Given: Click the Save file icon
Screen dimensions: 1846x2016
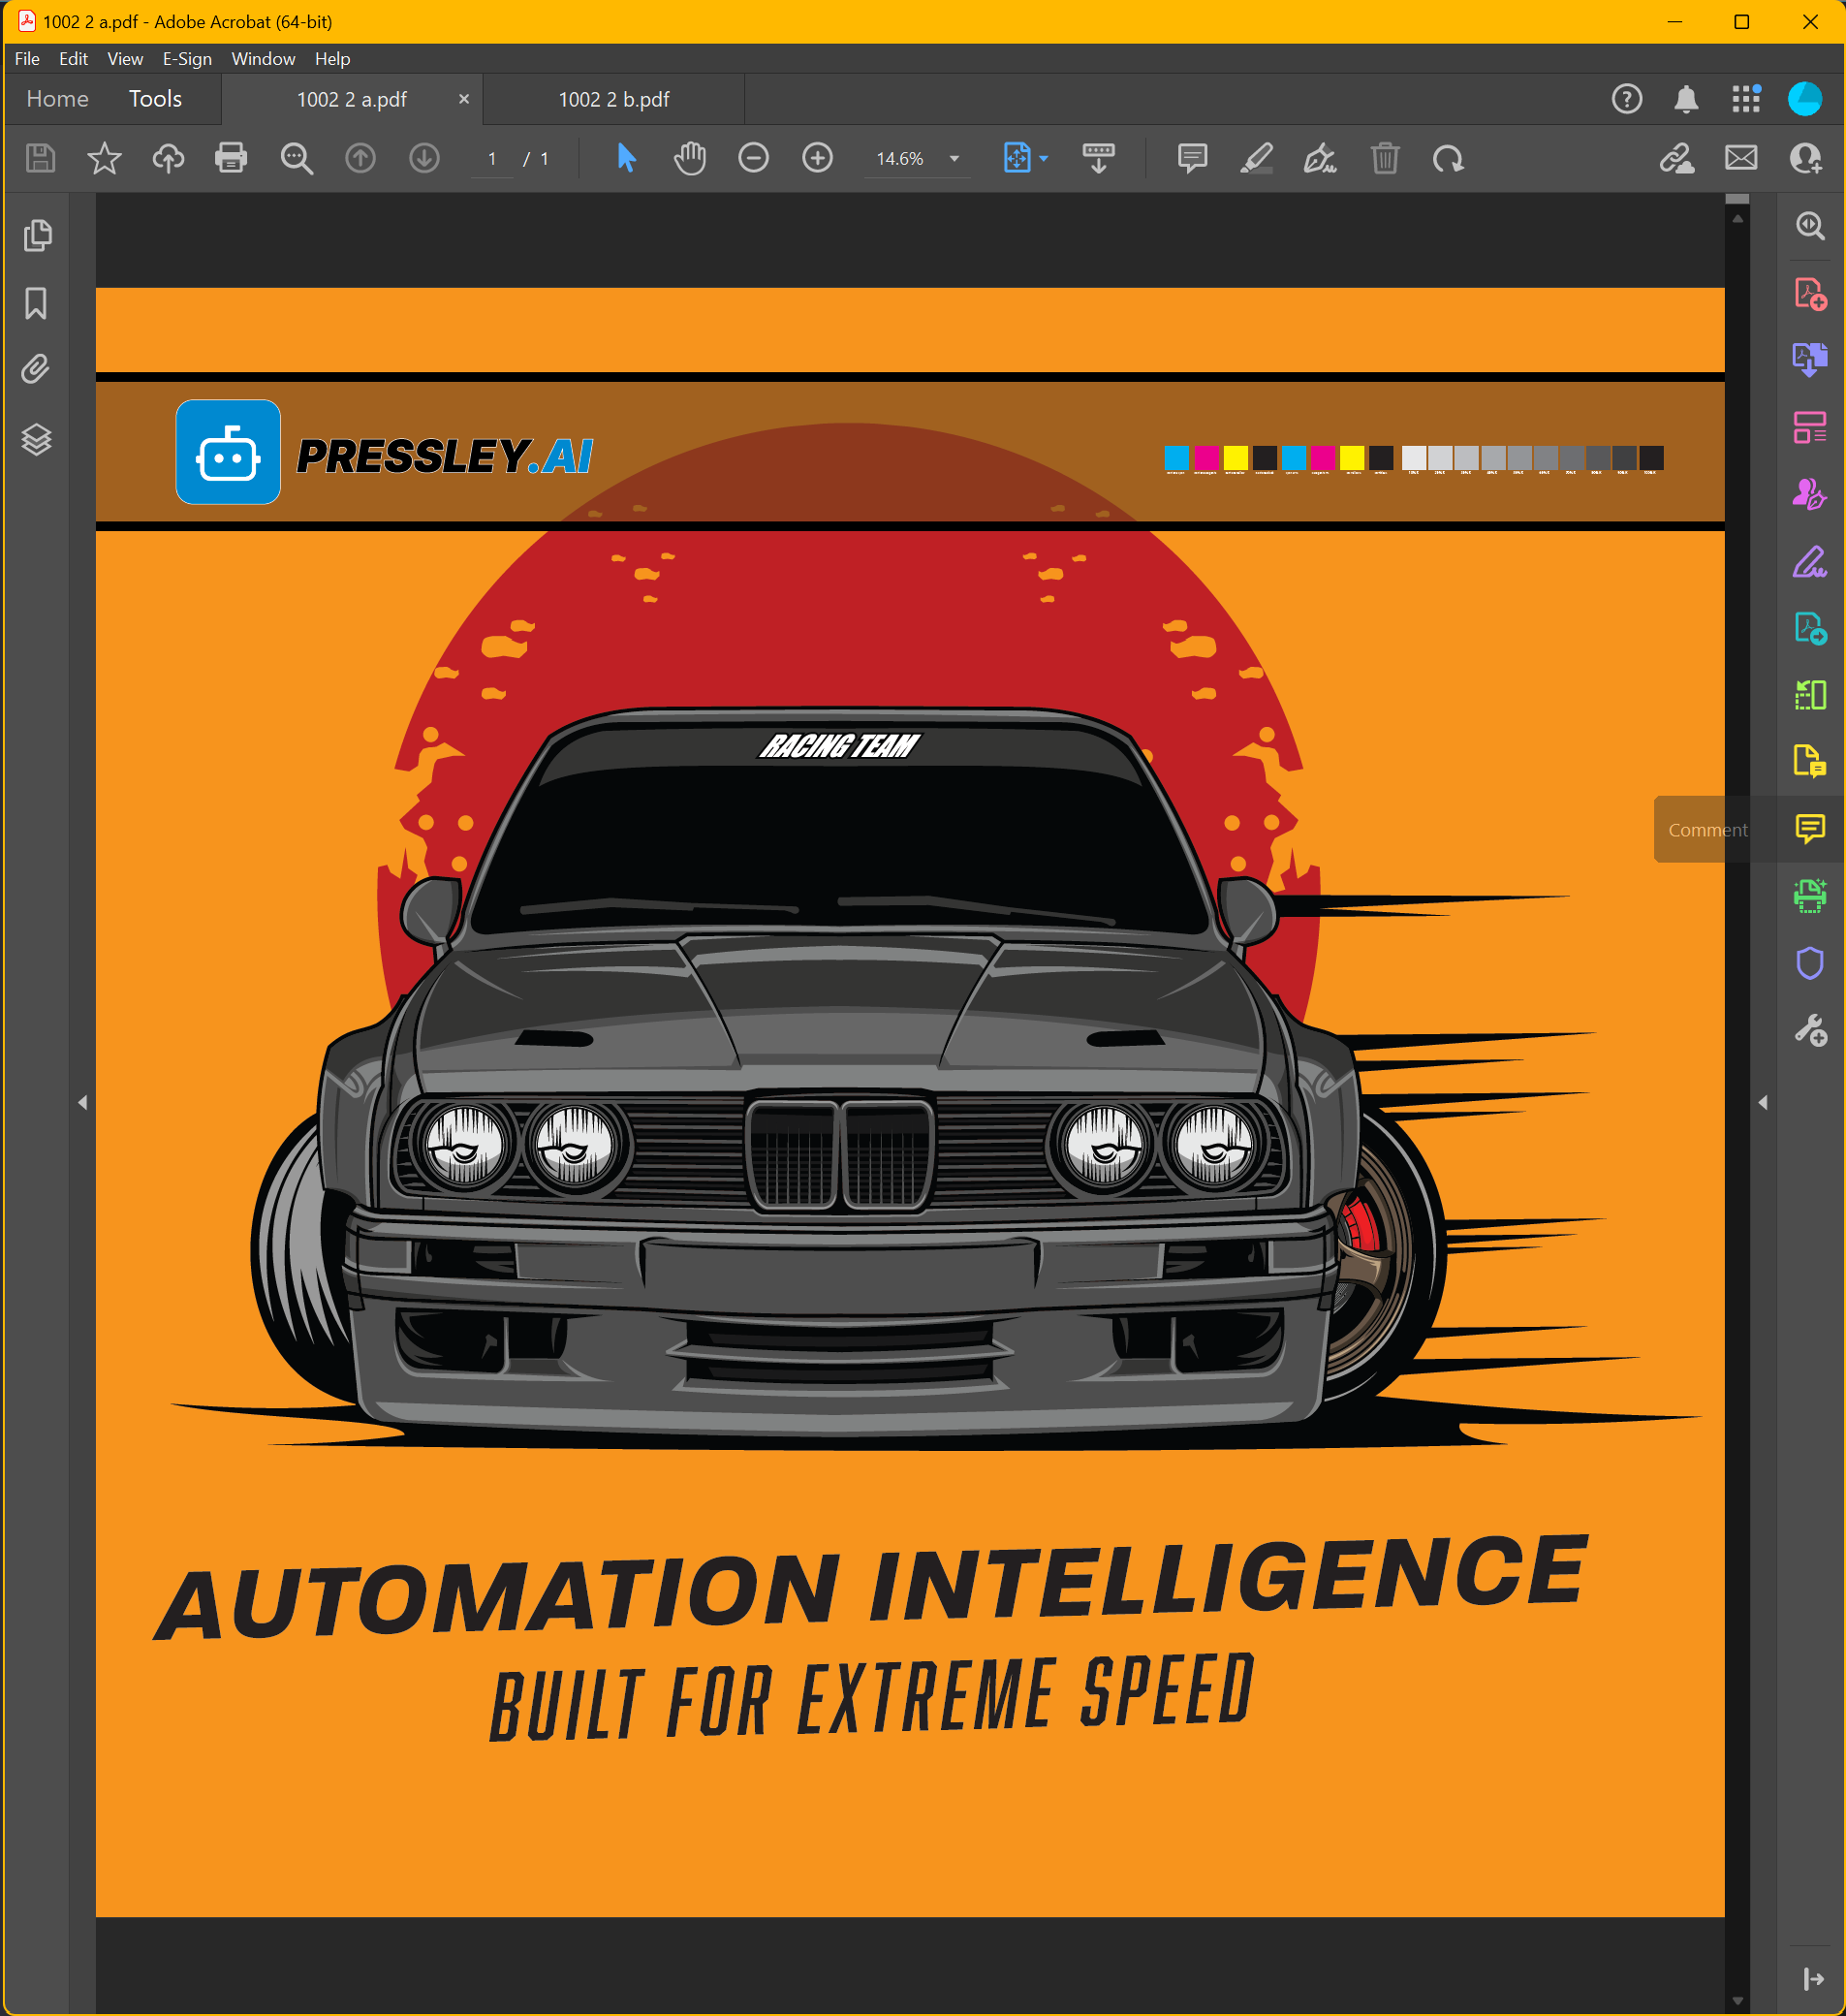Looking at the screenshot, I should coord(40,158).
